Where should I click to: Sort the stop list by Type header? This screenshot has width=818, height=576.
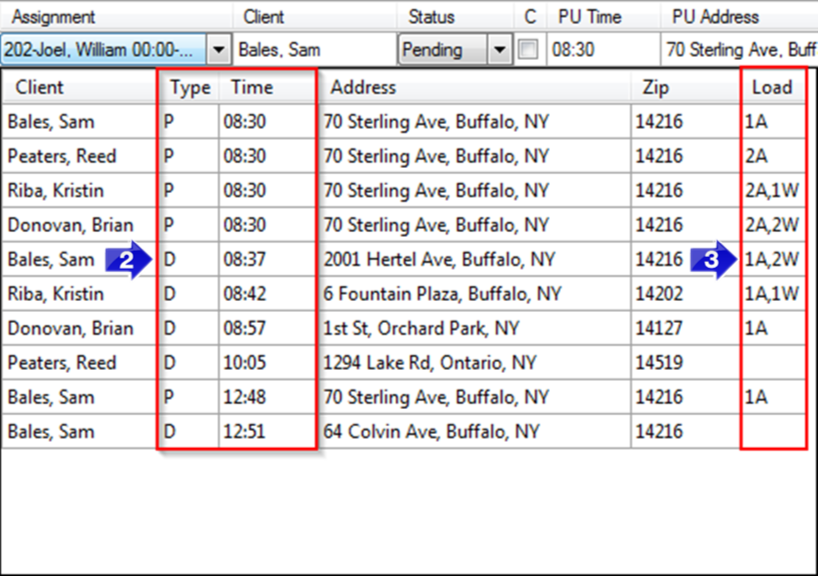[x=190, y=87]
